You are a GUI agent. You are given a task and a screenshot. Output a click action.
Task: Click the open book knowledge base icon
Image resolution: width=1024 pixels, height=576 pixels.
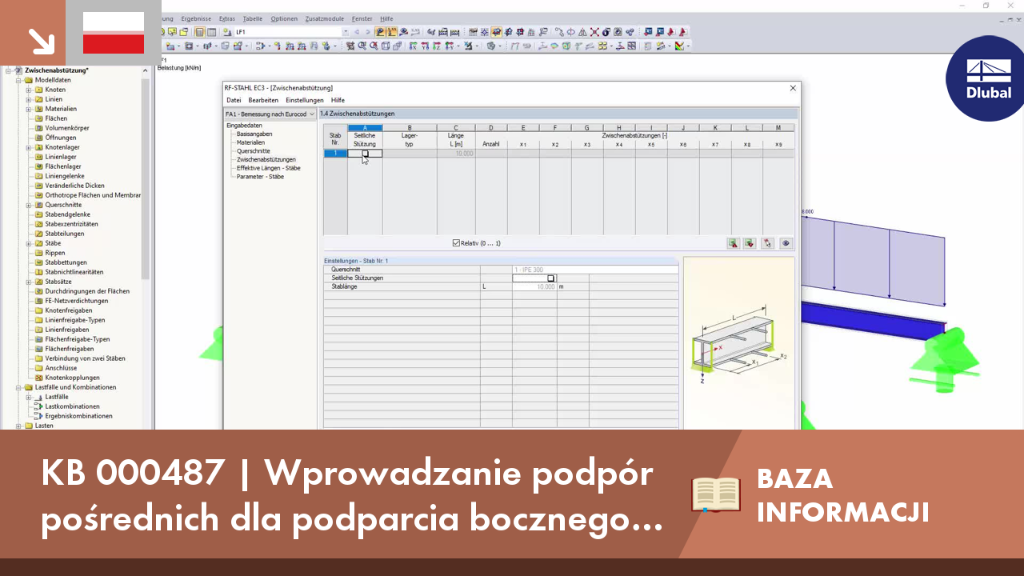[x=716, y=494]
